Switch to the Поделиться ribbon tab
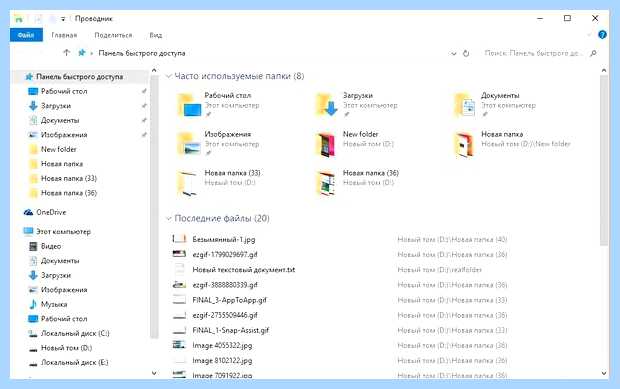The width and height of the screenshot is (620, 389). pyautogui.click(x=113, y=35)
